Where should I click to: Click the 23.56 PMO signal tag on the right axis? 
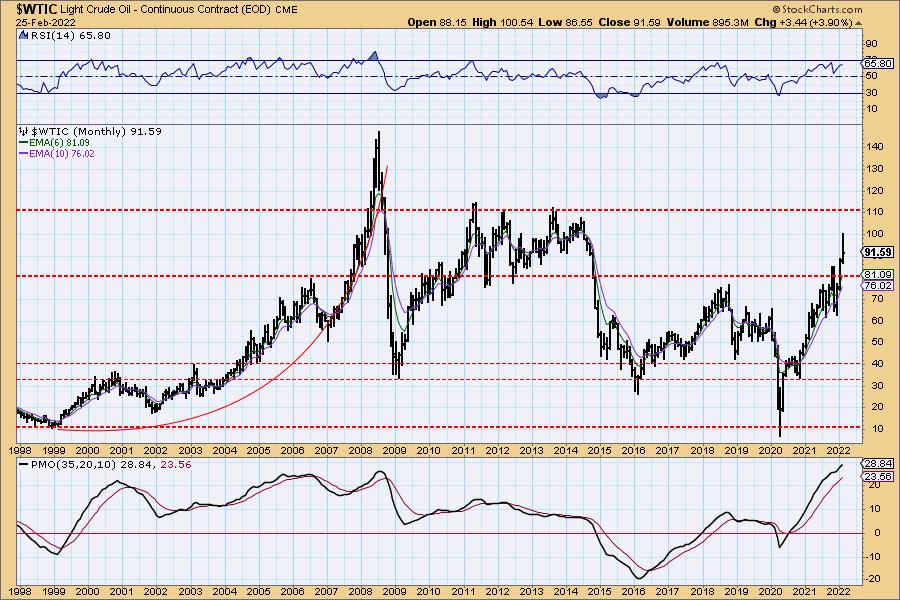(x=878, y=476)
